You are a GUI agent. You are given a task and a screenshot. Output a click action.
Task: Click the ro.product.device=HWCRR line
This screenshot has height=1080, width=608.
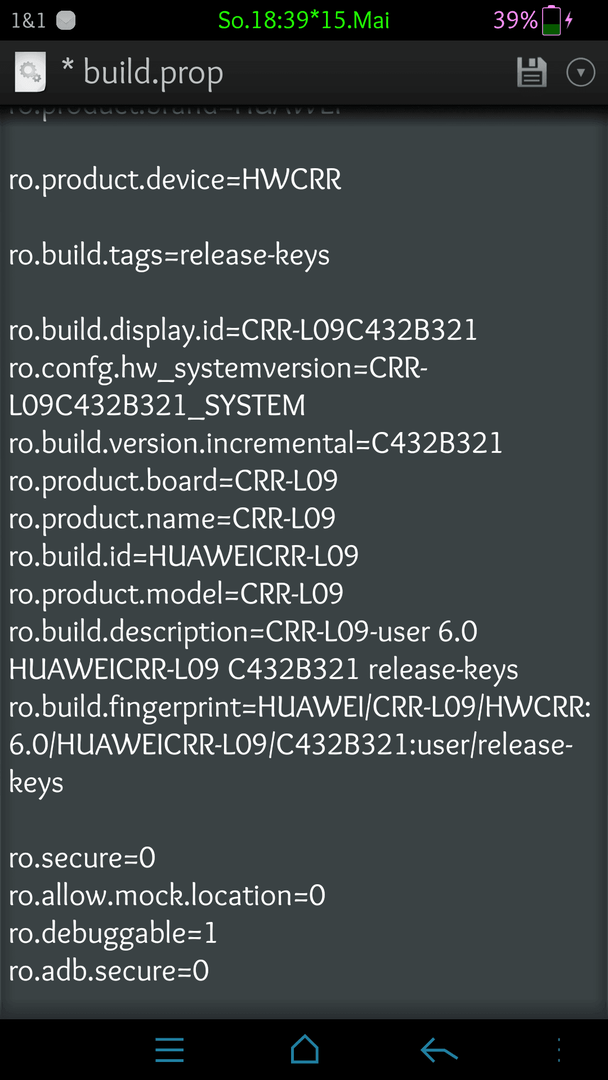pyautogui.click(x=175, y=180)
